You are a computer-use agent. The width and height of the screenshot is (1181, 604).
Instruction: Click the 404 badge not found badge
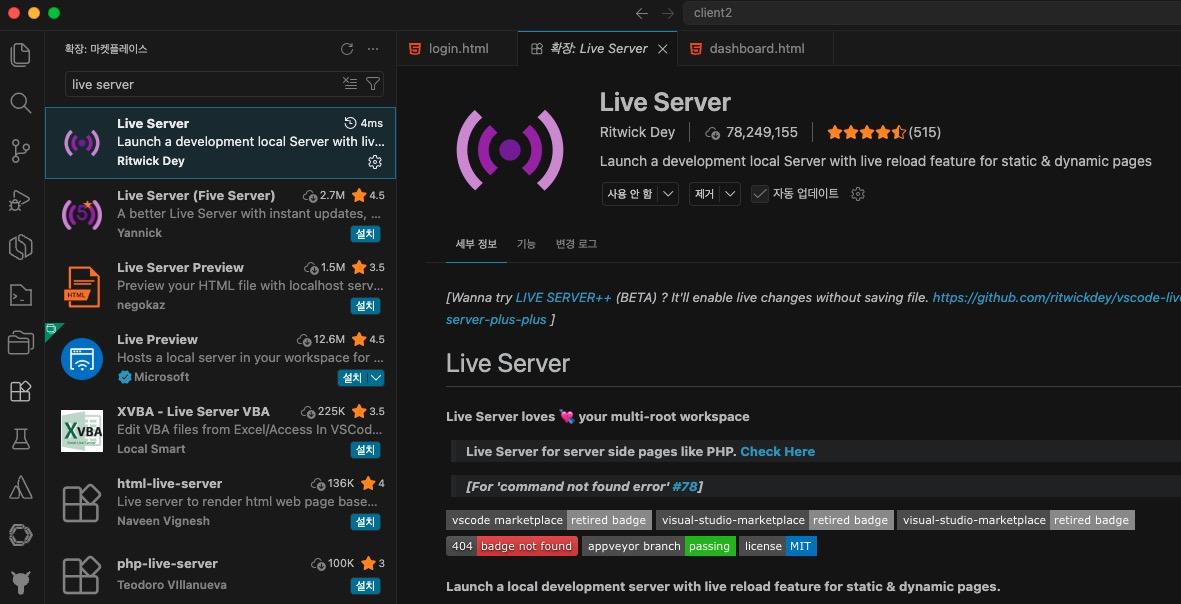point(512,546)
